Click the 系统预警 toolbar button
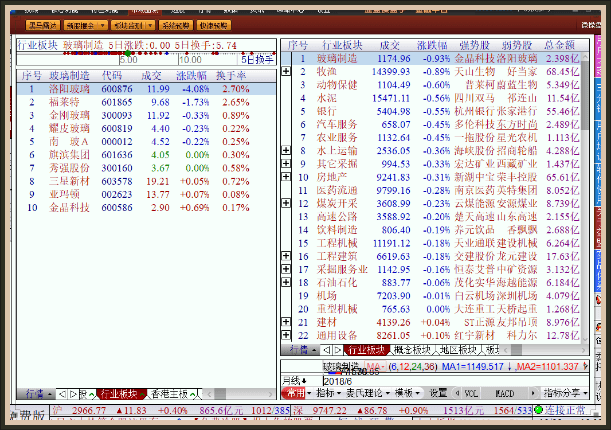This screenshot has width=611, height=430. [x=176, y=26]
